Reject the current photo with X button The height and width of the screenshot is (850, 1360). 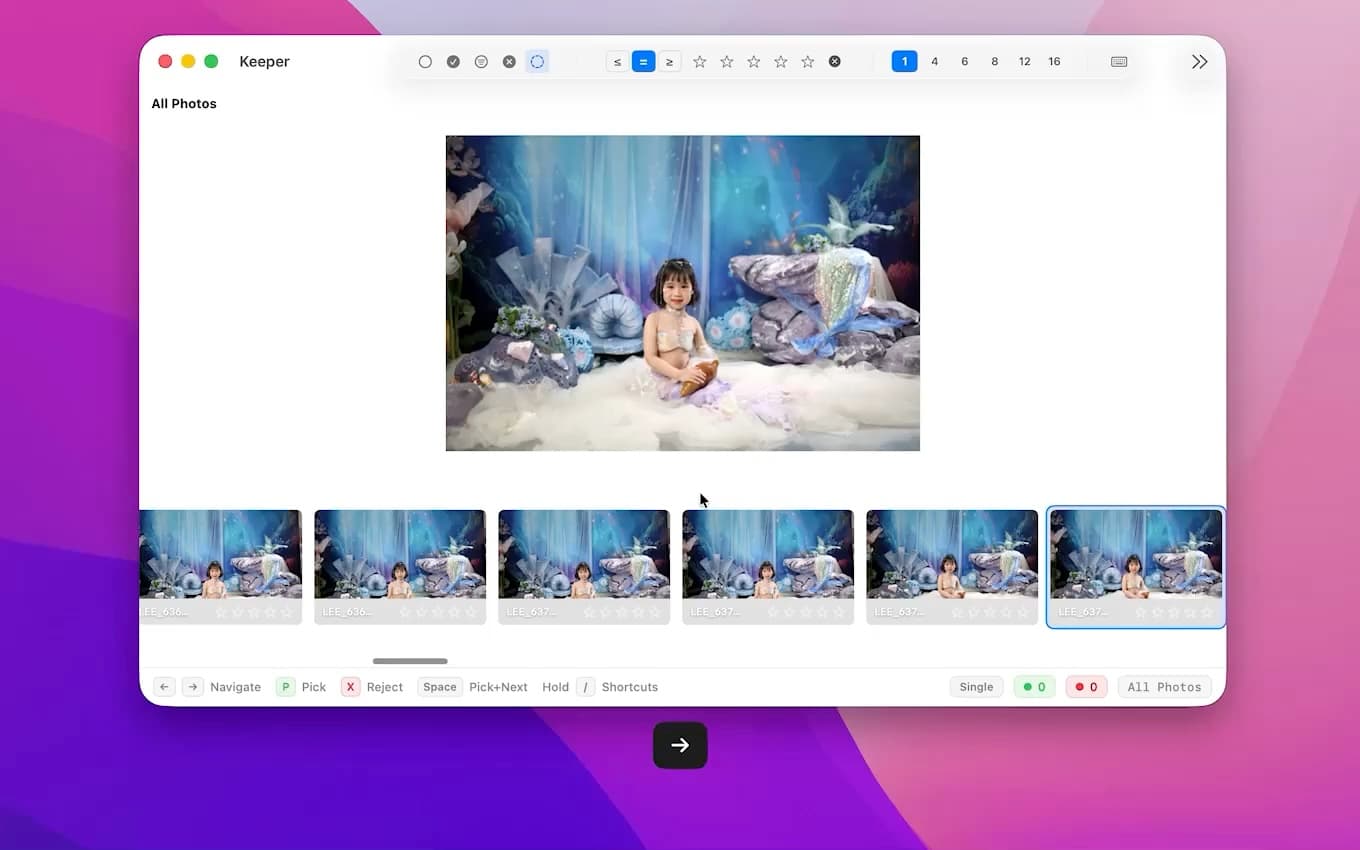[350, 687]
